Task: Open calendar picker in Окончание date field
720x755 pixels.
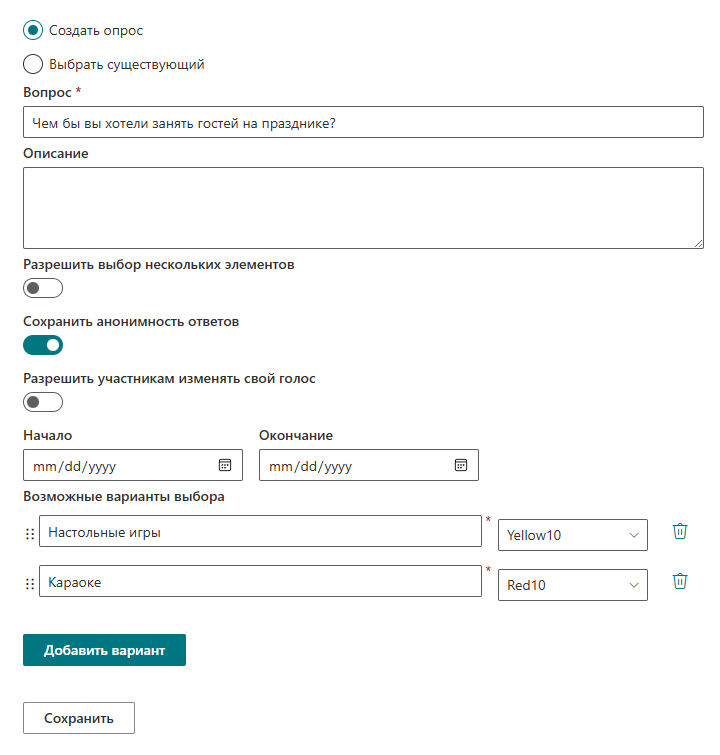Action: click(461, 465)
